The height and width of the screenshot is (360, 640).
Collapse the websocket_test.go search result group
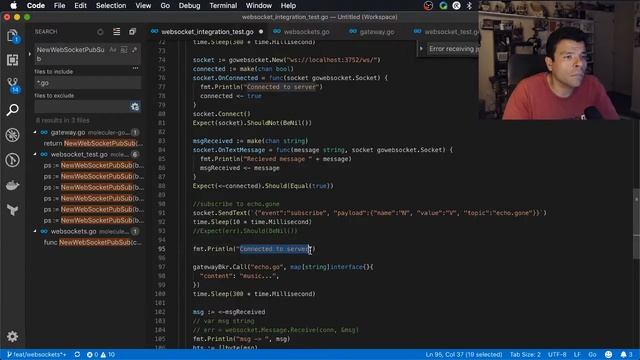coord(35,154)
